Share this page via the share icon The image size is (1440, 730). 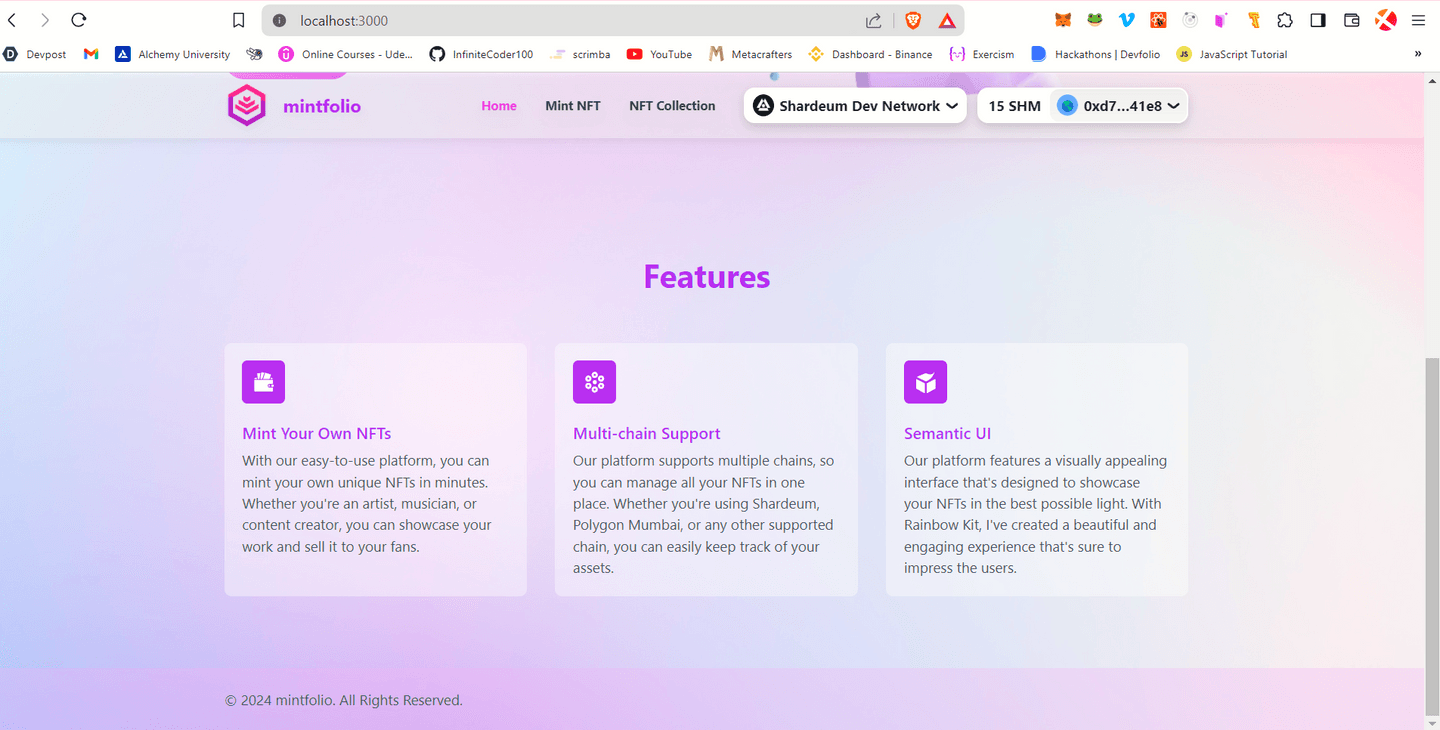click(x=873, y=20)
